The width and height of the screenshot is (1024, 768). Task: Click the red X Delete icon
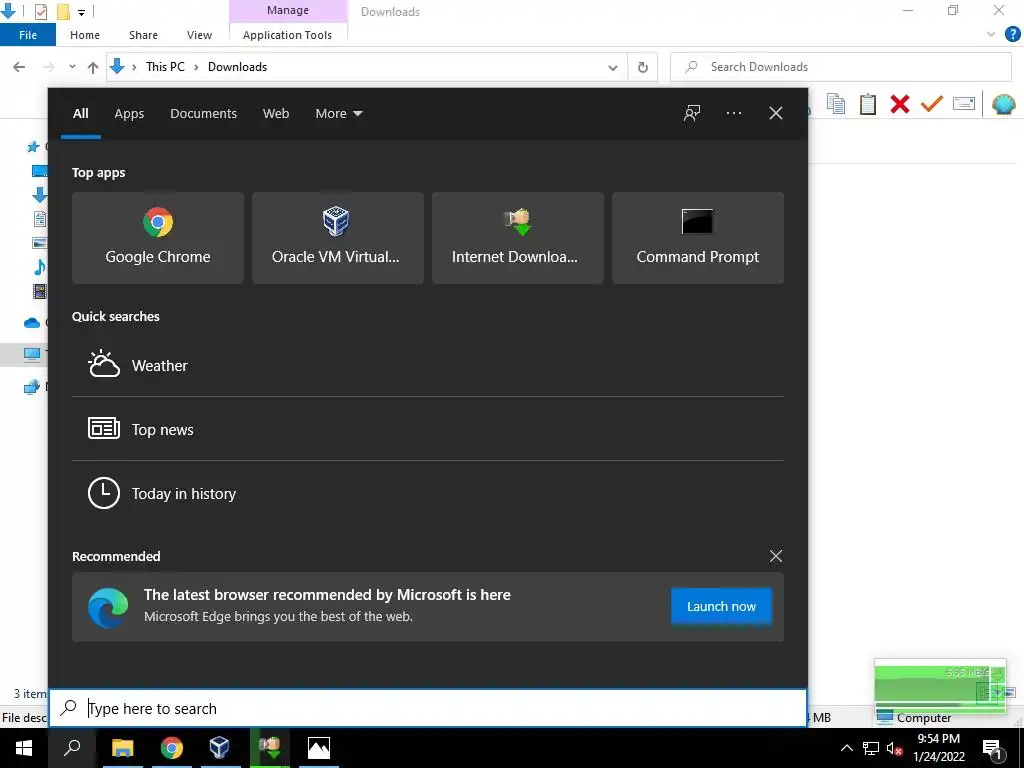900,104
